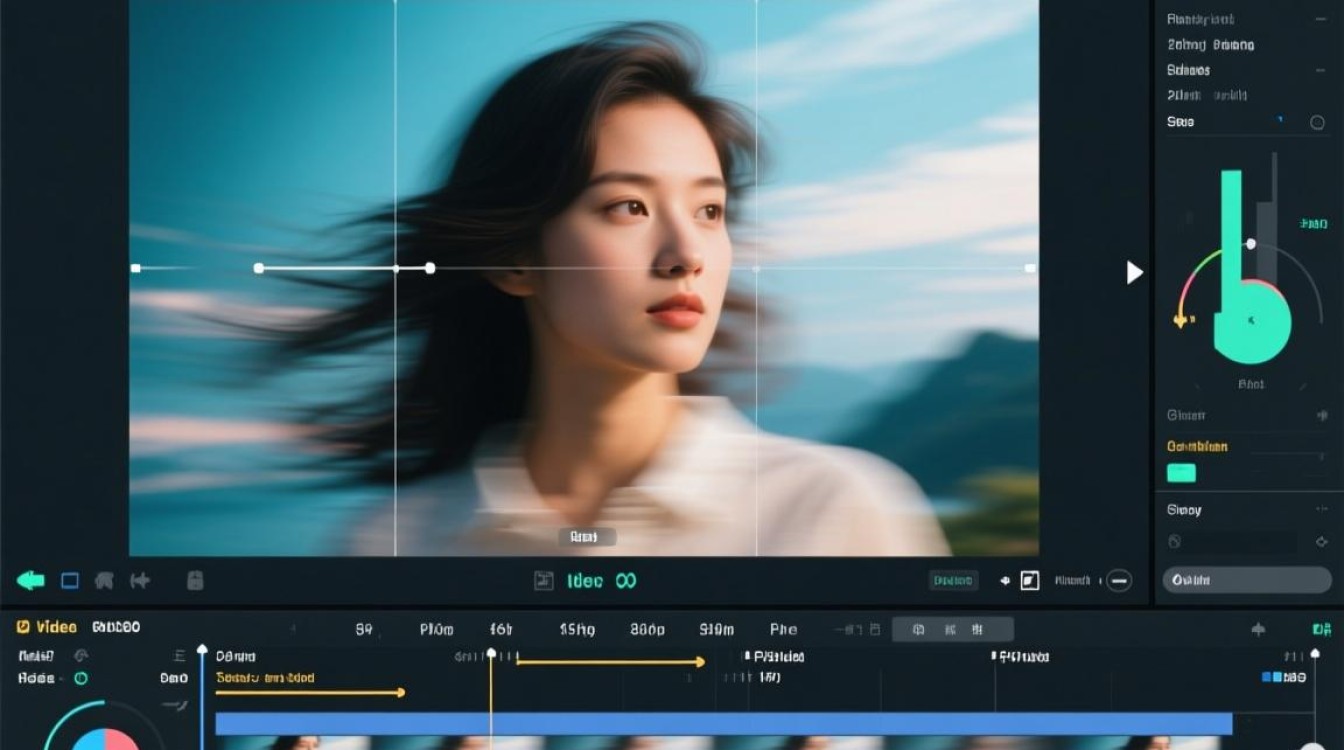Image resolution: width=1344 pixels, height=750 pixels.
Task: Click the film frame icon beside the green title
Action: pyautogui.click(x=544, y=580)
